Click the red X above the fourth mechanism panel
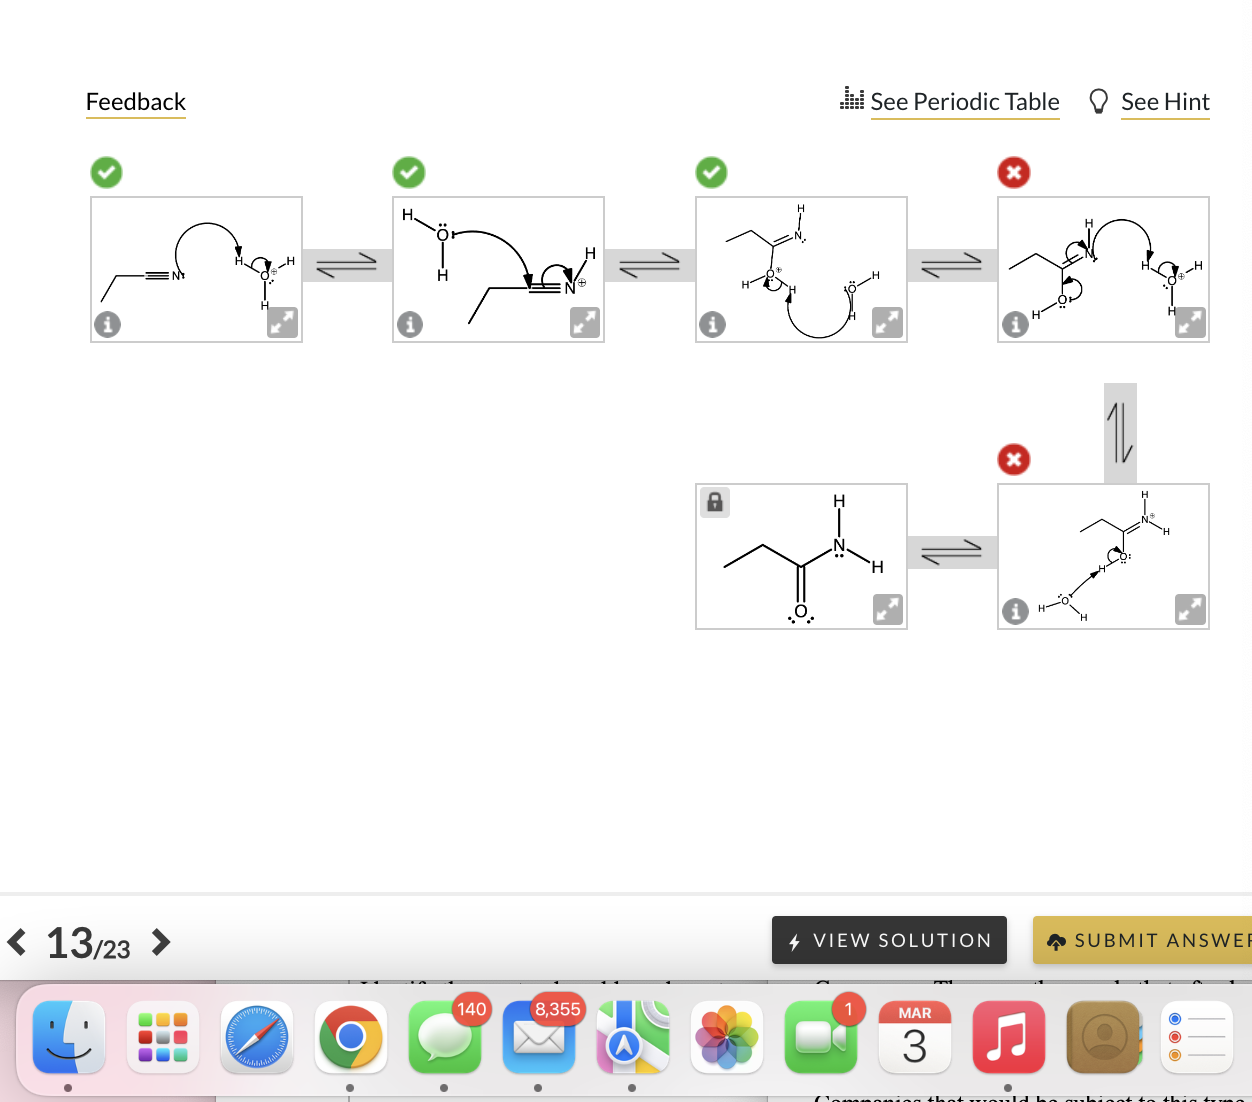The width and height of the screenshot is (1252, 1102). [1013, 172]
